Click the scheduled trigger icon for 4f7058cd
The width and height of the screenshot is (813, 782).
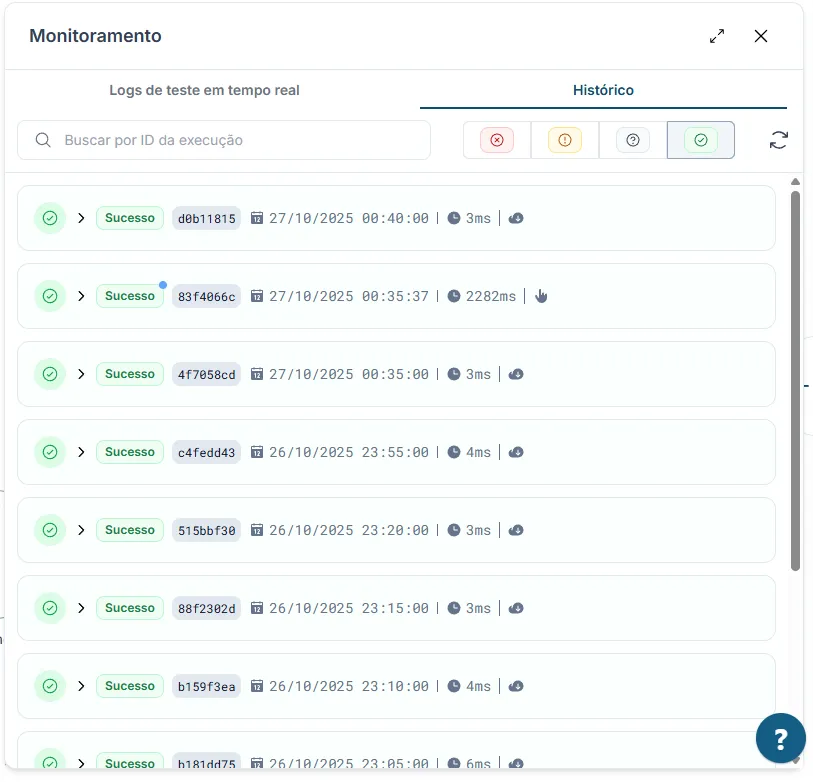516,374
